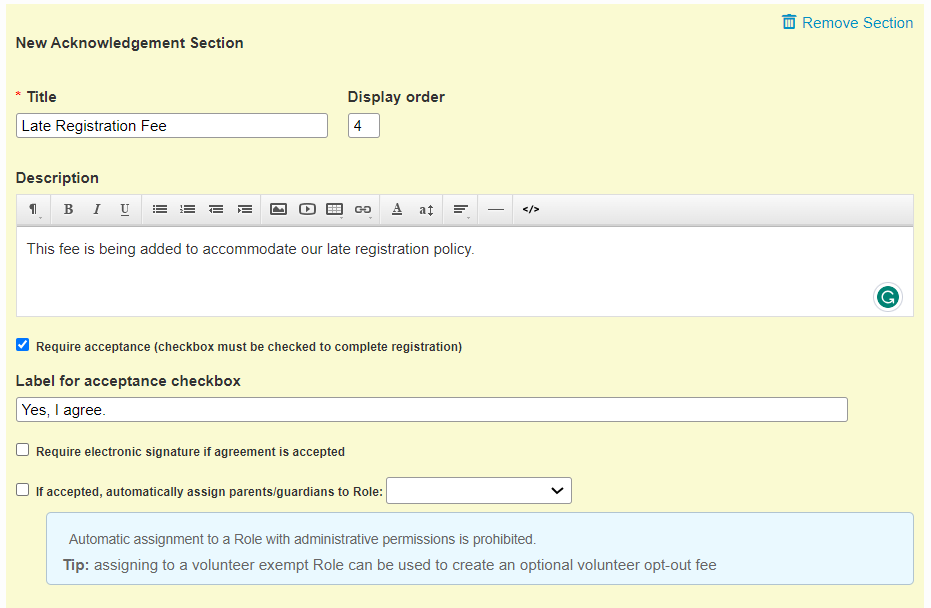Click the Title input field
This screenshot has height=608, width=931.
coord(172,126)
